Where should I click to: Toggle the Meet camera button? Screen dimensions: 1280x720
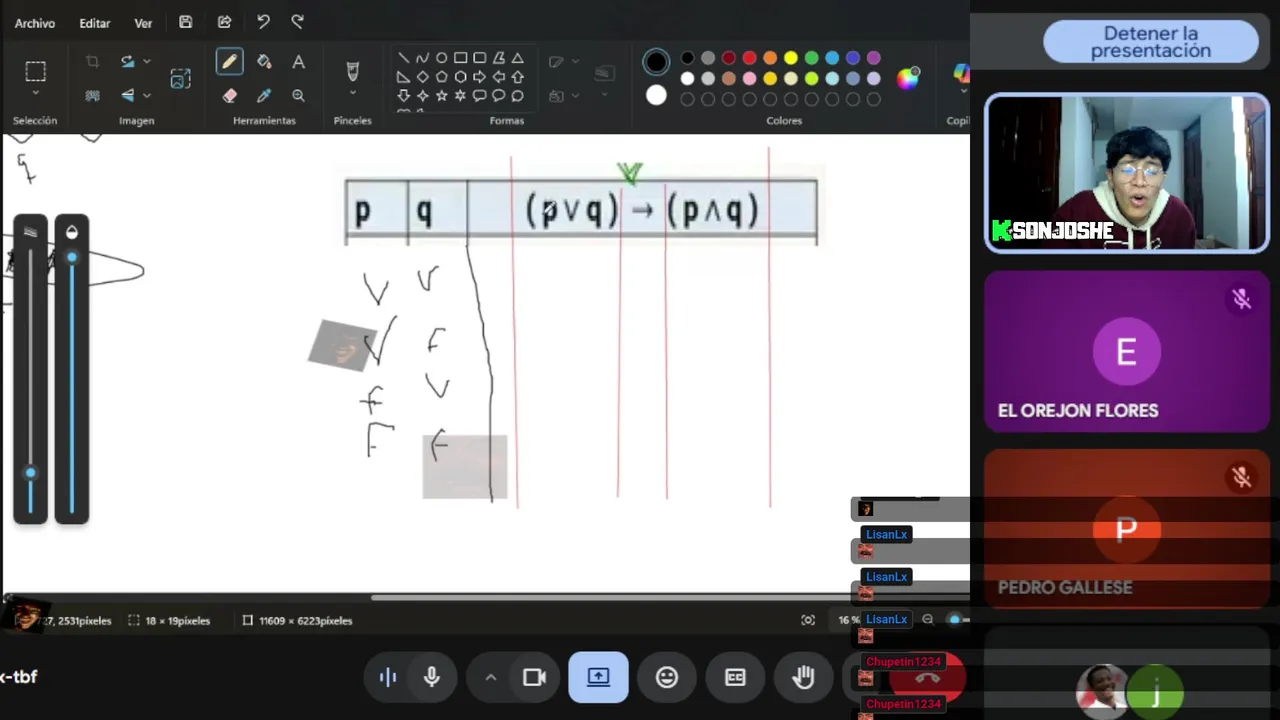(534, 677)
